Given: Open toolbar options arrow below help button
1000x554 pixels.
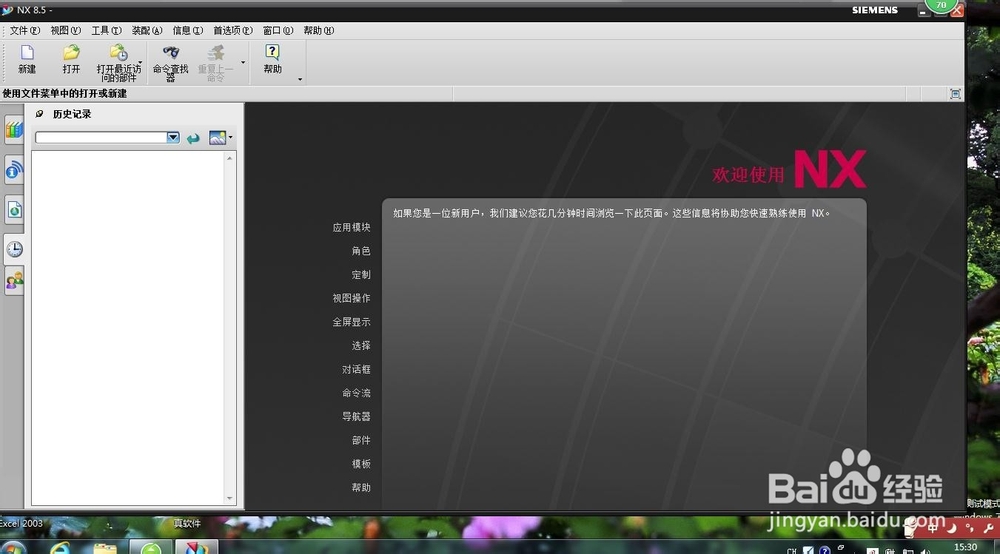Looking at the screenshot, I should pos(300,80).
